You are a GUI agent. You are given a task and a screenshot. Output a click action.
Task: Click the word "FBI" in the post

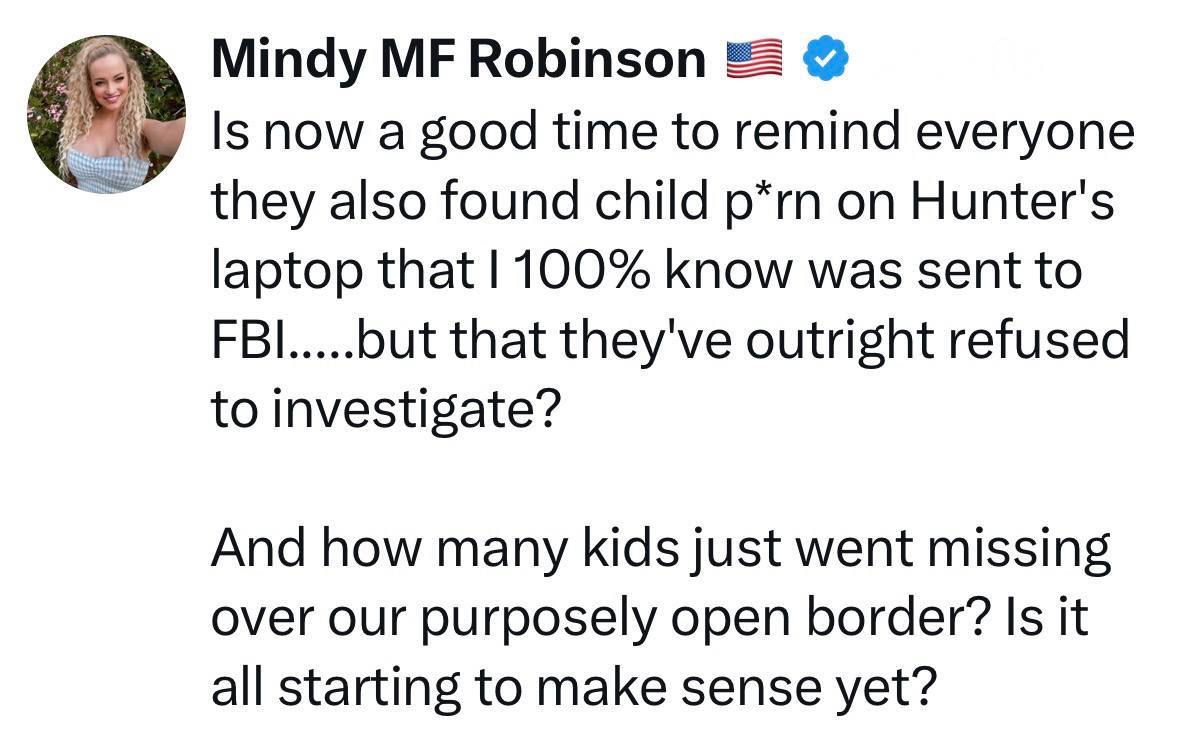point(248,341)
